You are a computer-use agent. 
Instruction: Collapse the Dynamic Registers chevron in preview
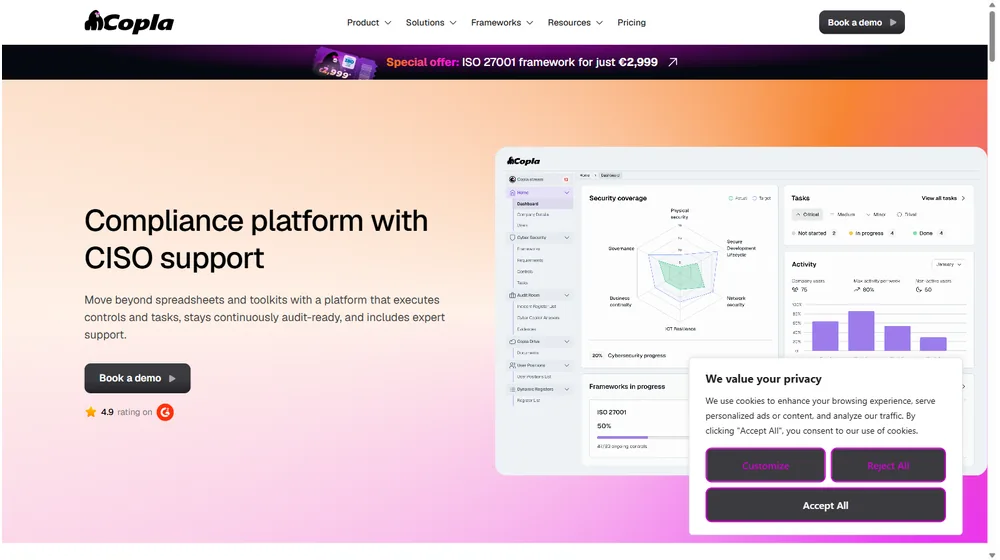click(566, 389)
